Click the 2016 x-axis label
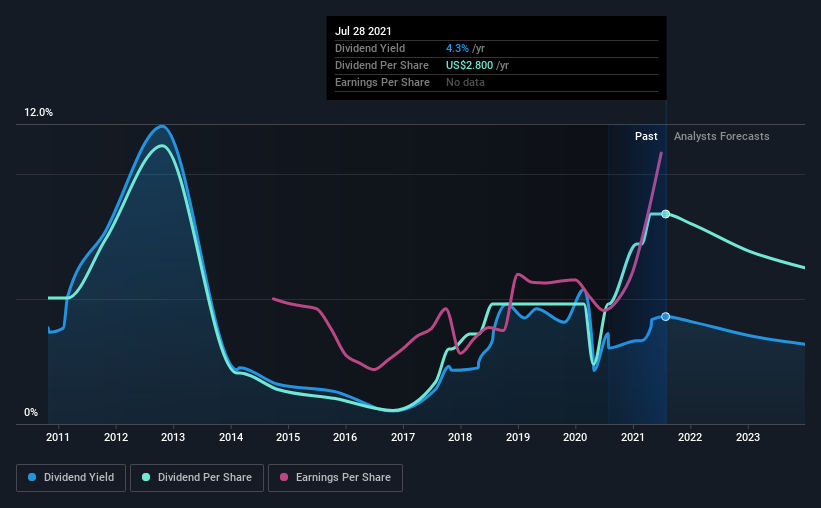The height and width of the screenshot is (508, 821). pos(345,437)
